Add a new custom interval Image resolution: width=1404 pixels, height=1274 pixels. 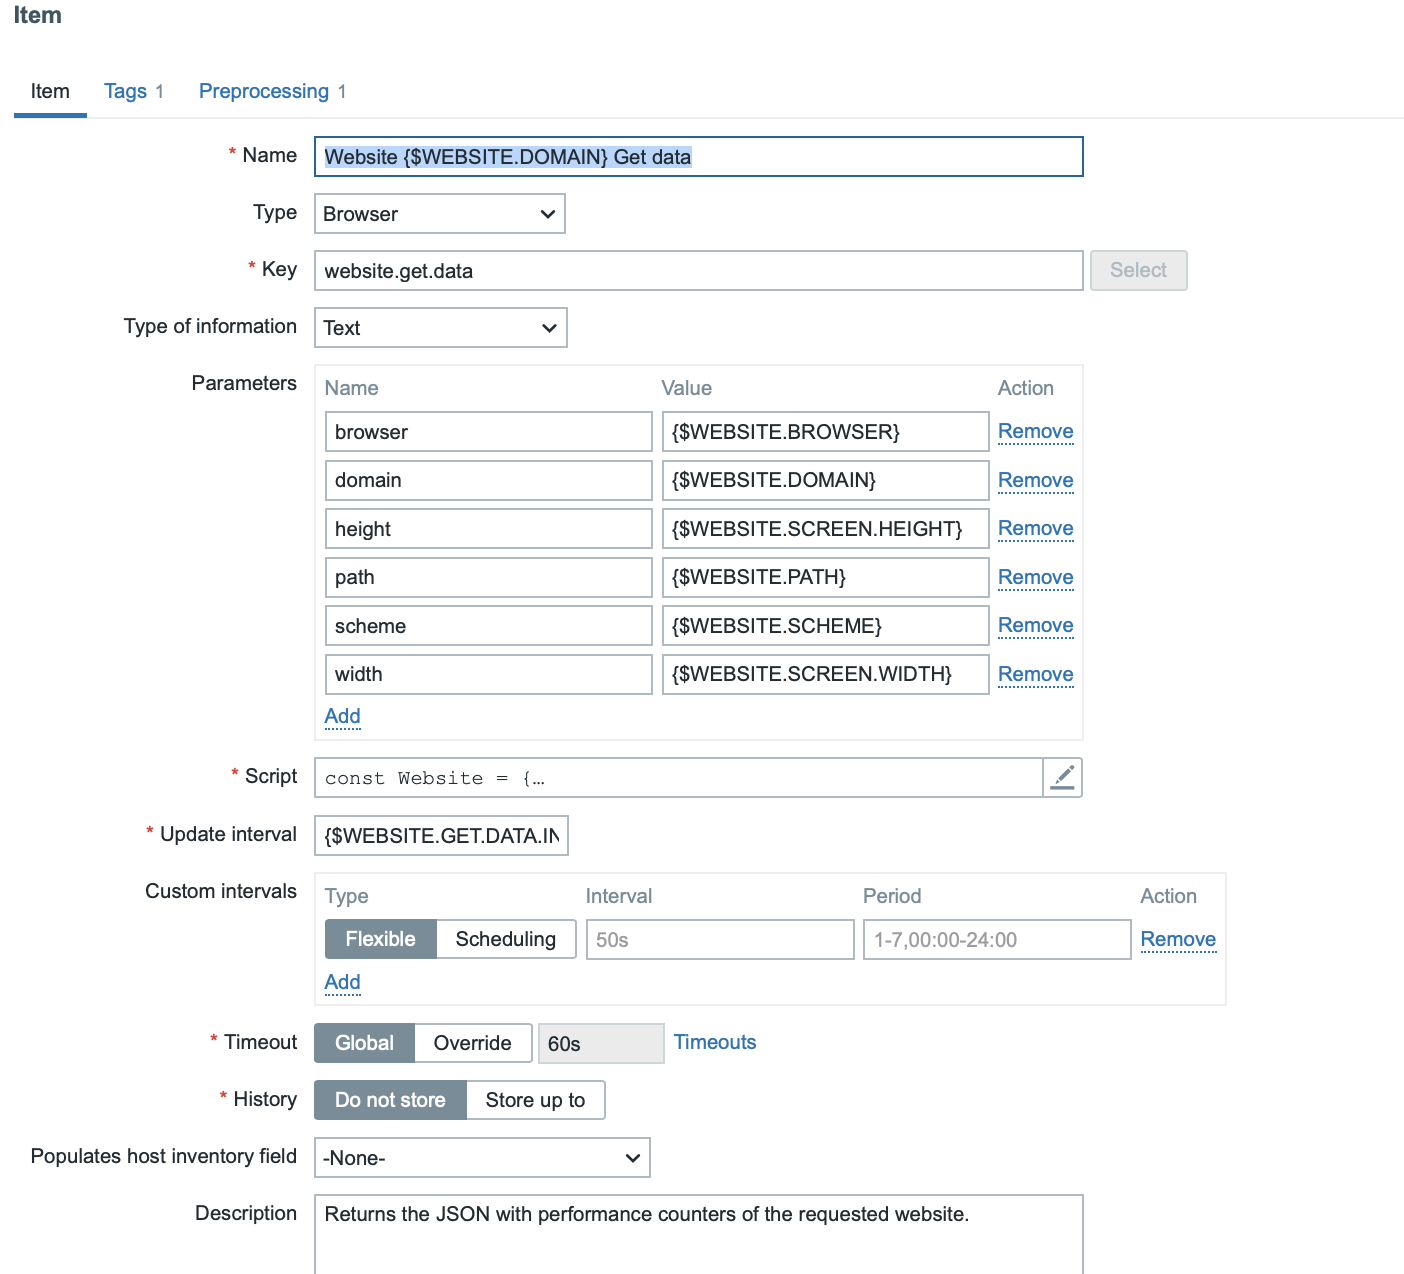tap(342, 982)
